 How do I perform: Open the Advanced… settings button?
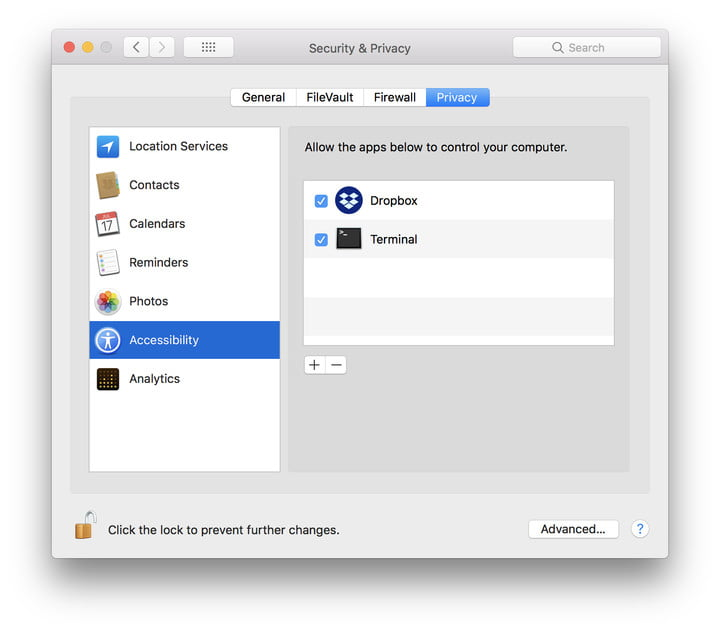point(573,529)
